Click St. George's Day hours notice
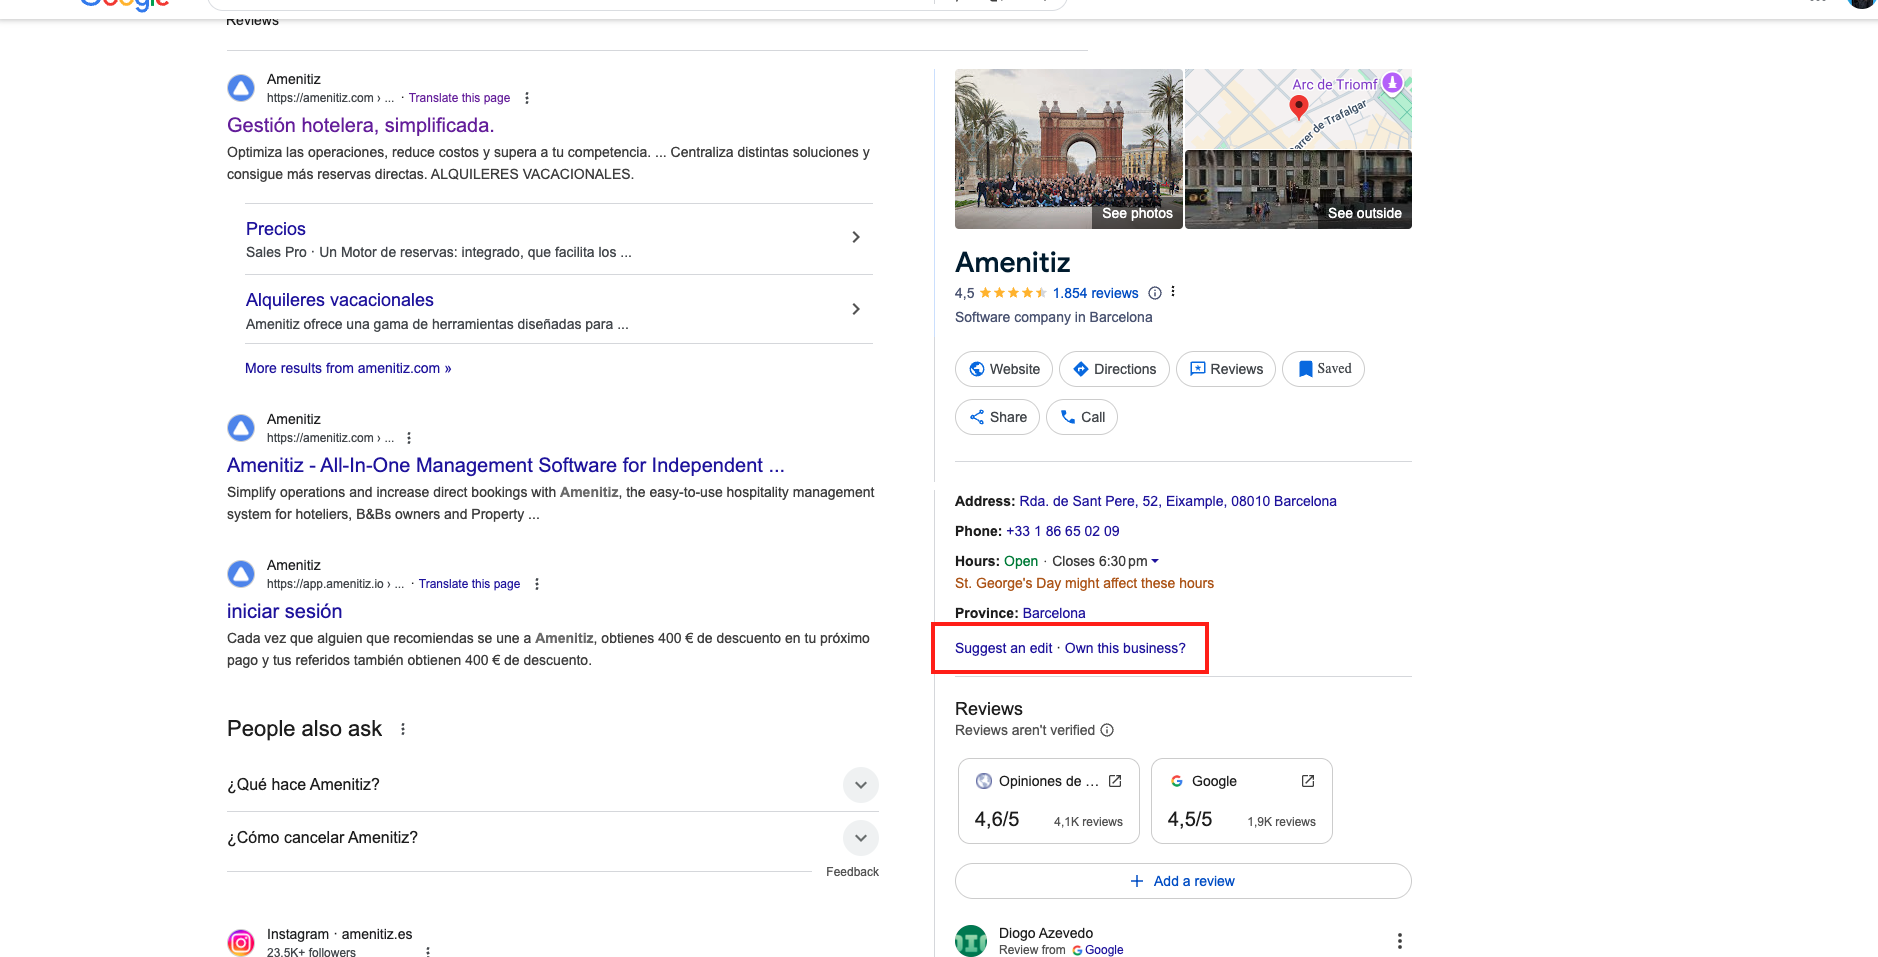 point(1084,583)
